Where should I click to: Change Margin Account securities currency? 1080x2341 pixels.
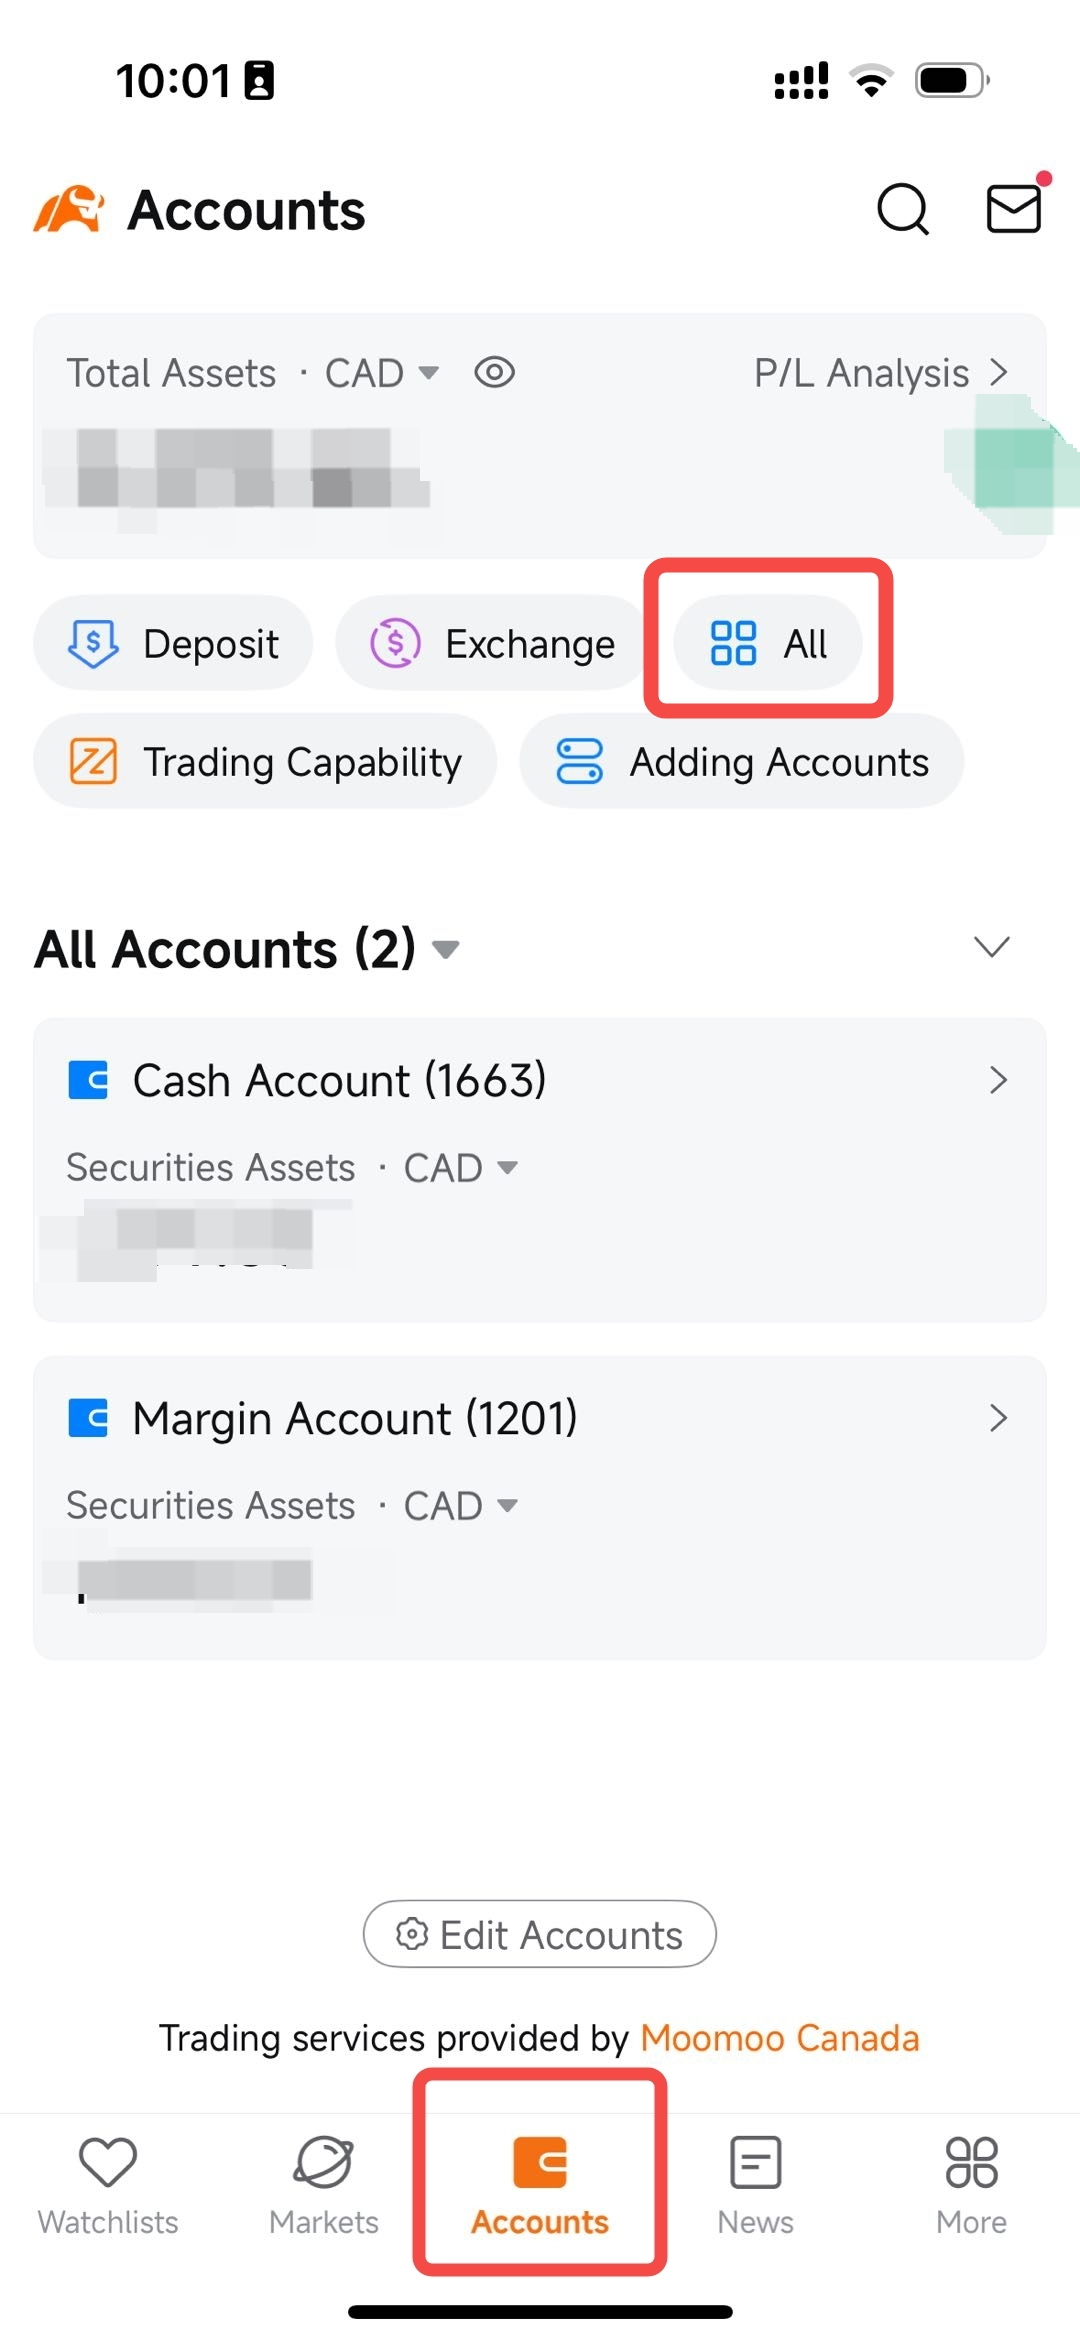(461, 1505)
